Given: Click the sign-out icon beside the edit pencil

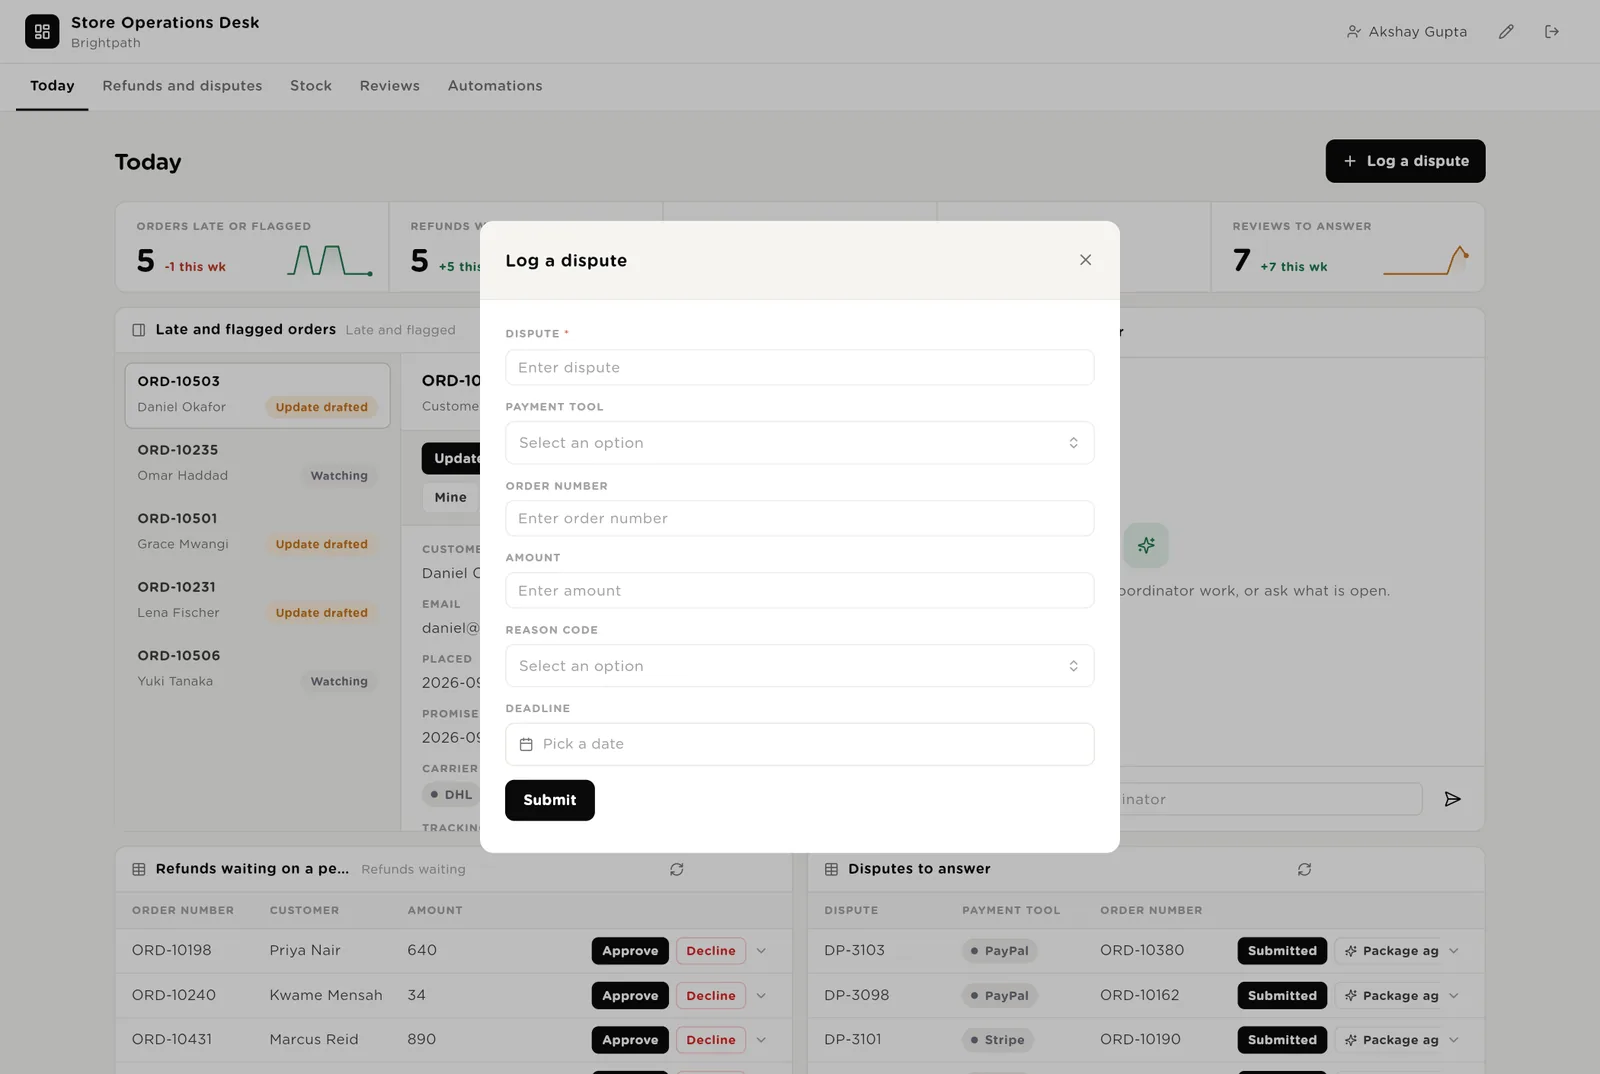Looking at the screenshot, I should click(1552, 32).
